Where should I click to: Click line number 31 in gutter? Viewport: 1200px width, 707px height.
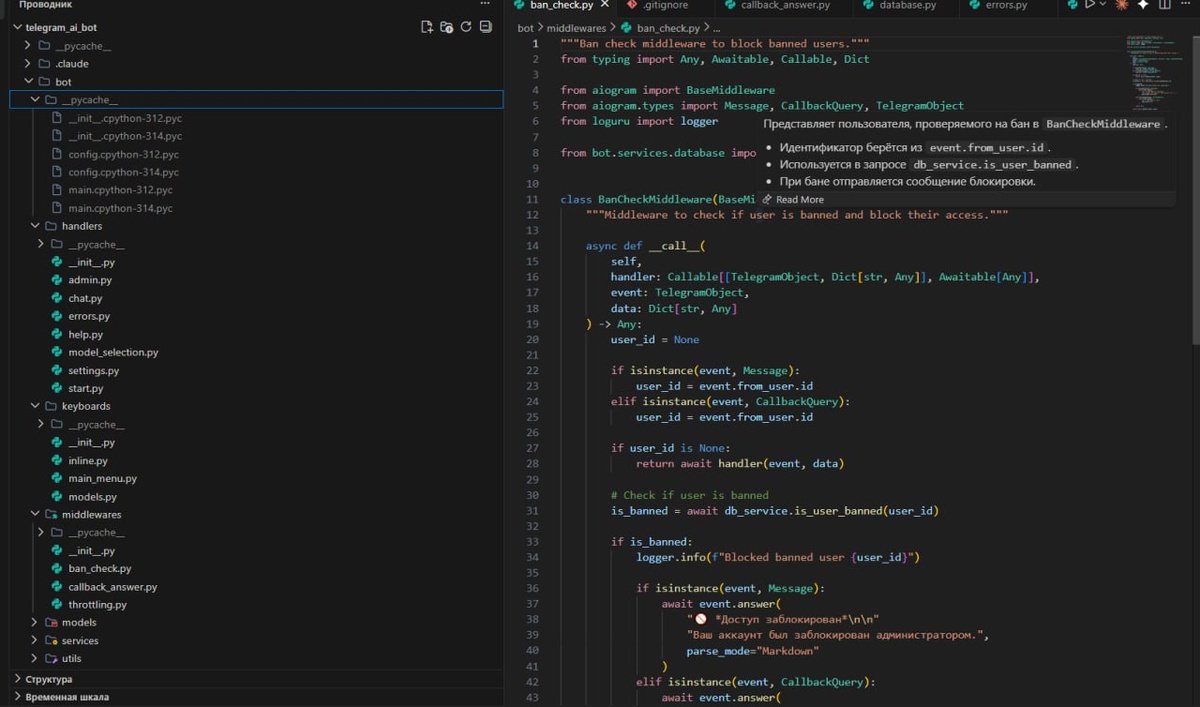[533, 510]
